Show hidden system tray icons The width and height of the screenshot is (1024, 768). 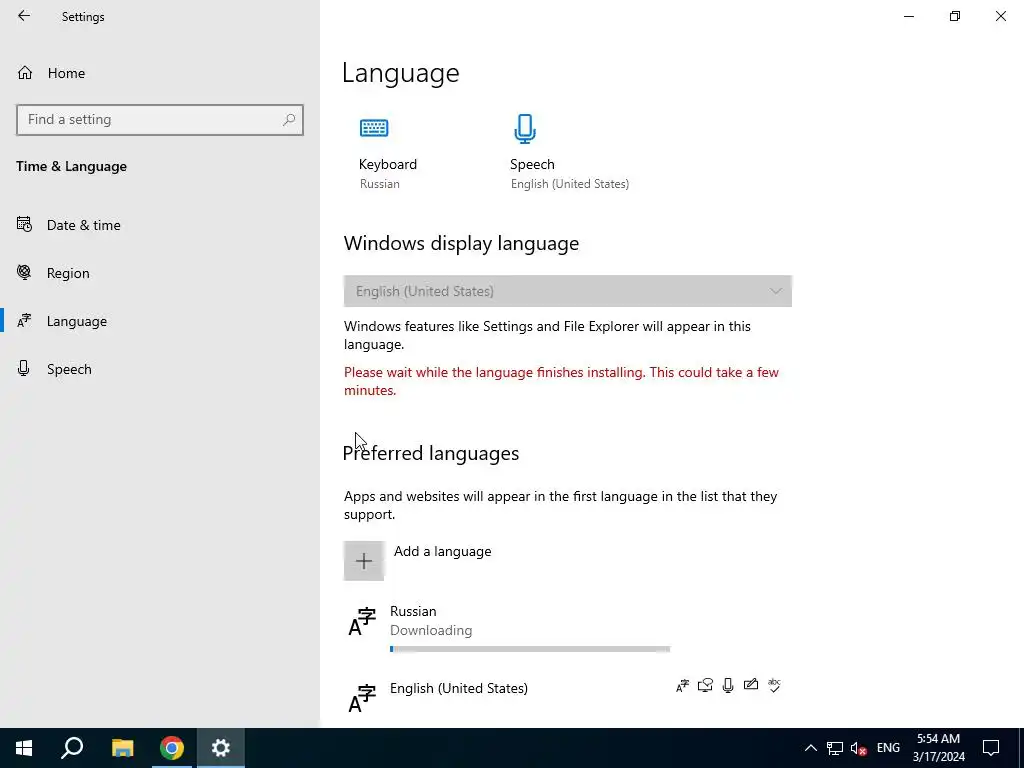coord(810,748)
